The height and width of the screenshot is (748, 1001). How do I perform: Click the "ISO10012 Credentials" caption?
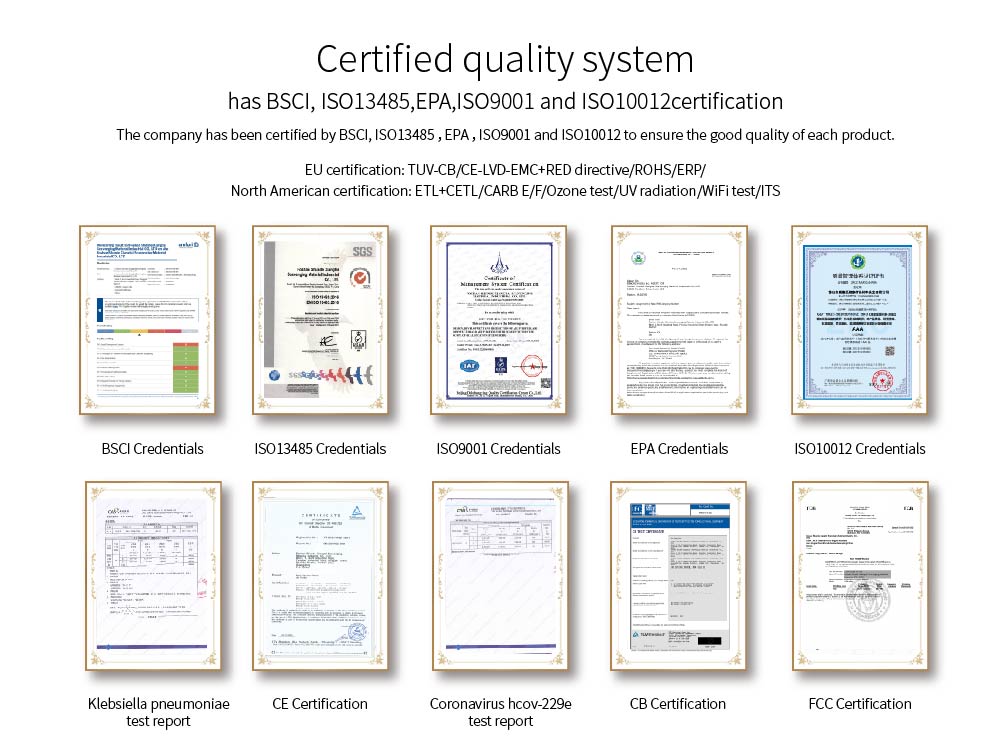click(x=860, y=449)
